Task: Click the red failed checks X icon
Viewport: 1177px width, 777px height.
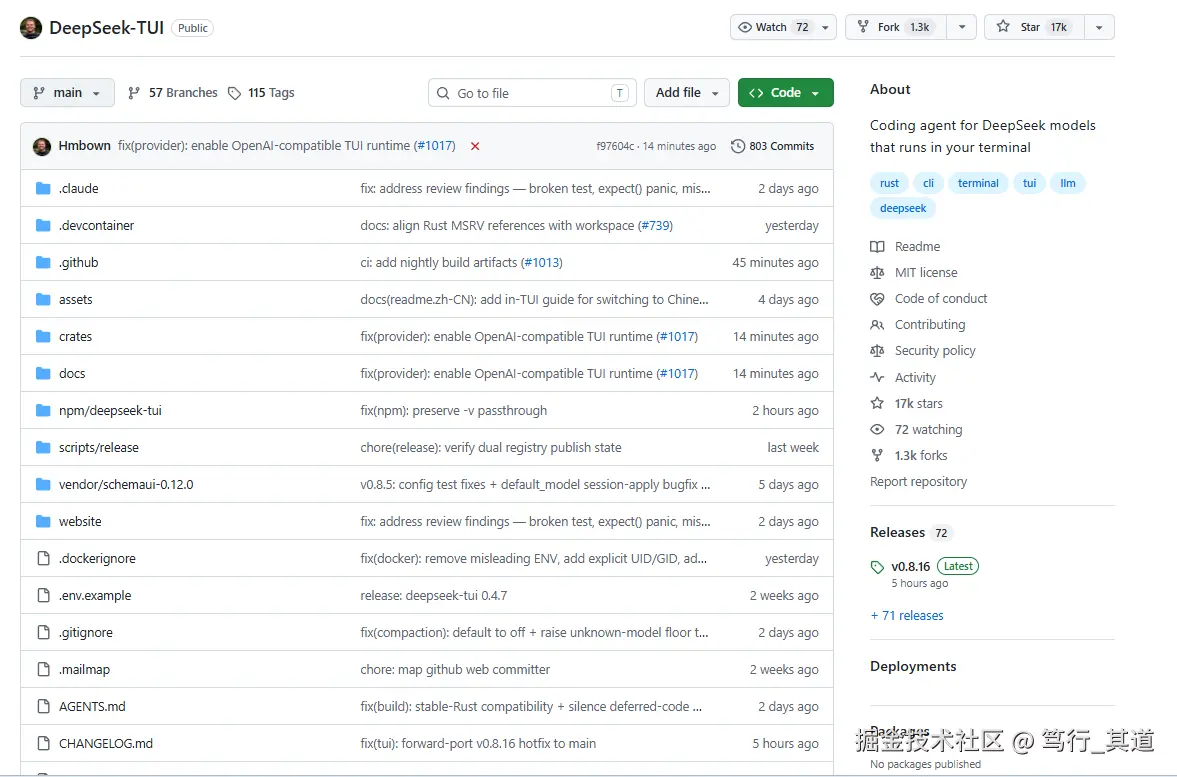Action: 475,146
